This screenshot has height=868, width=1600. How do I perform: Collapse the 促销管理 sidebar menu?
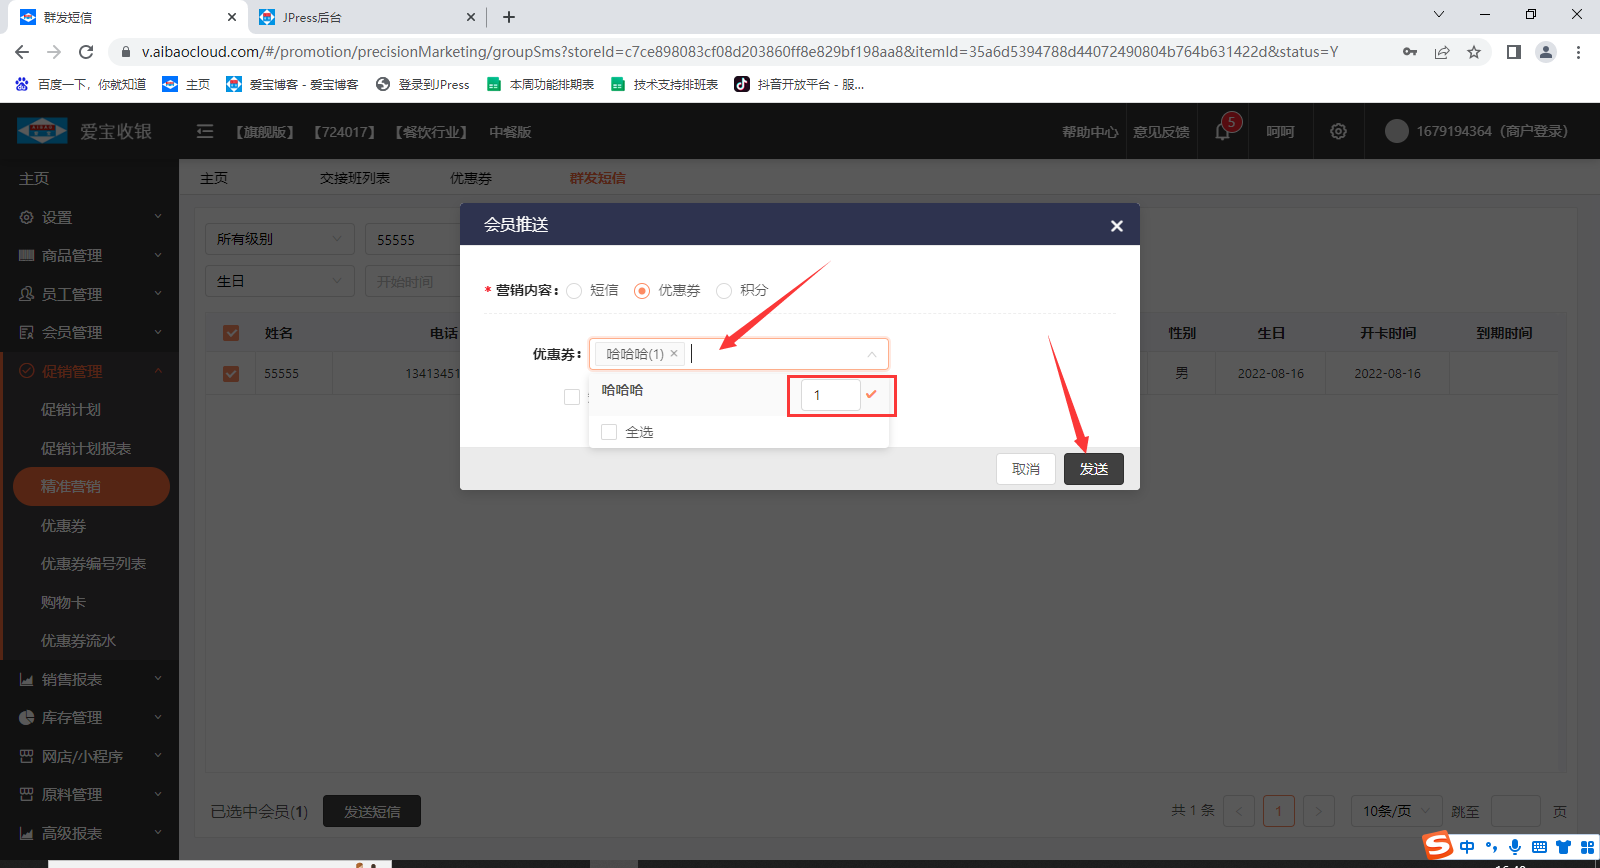coord(89,371)
